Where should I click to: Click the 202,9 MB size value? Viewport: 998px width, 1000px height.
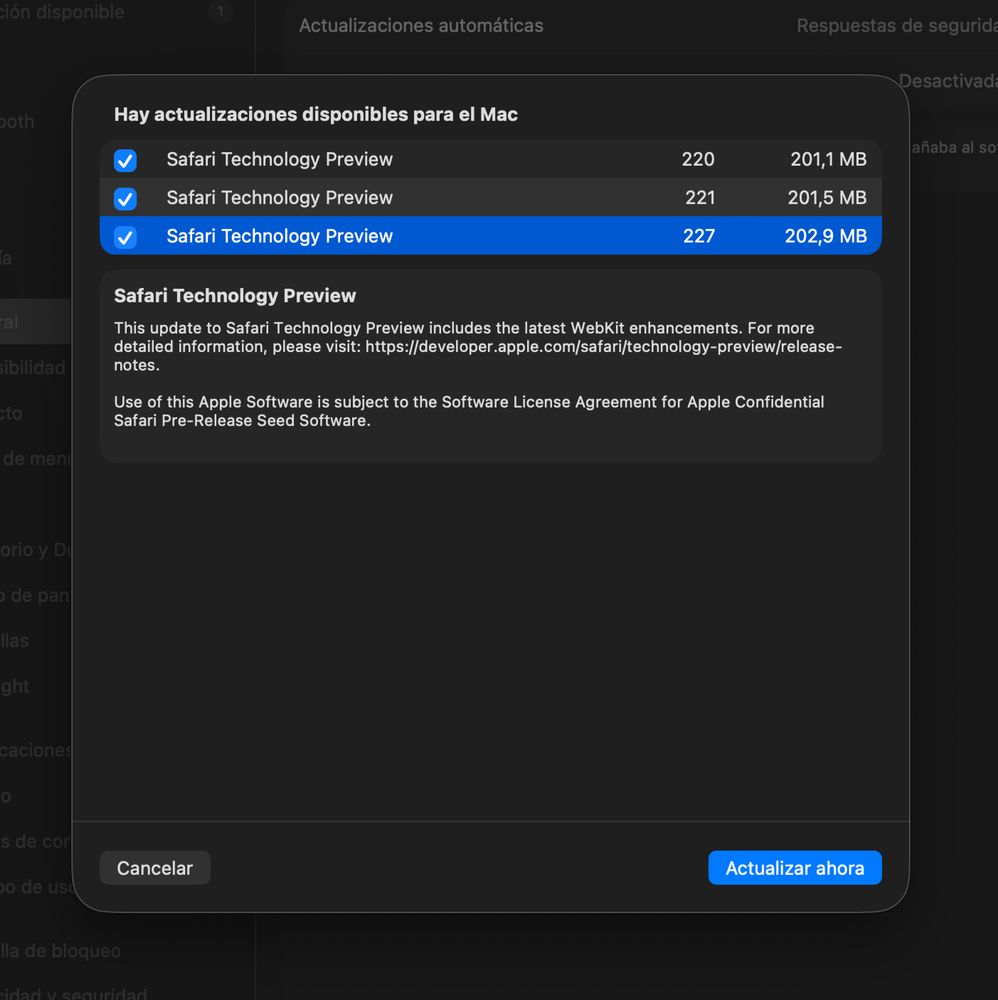826,236
